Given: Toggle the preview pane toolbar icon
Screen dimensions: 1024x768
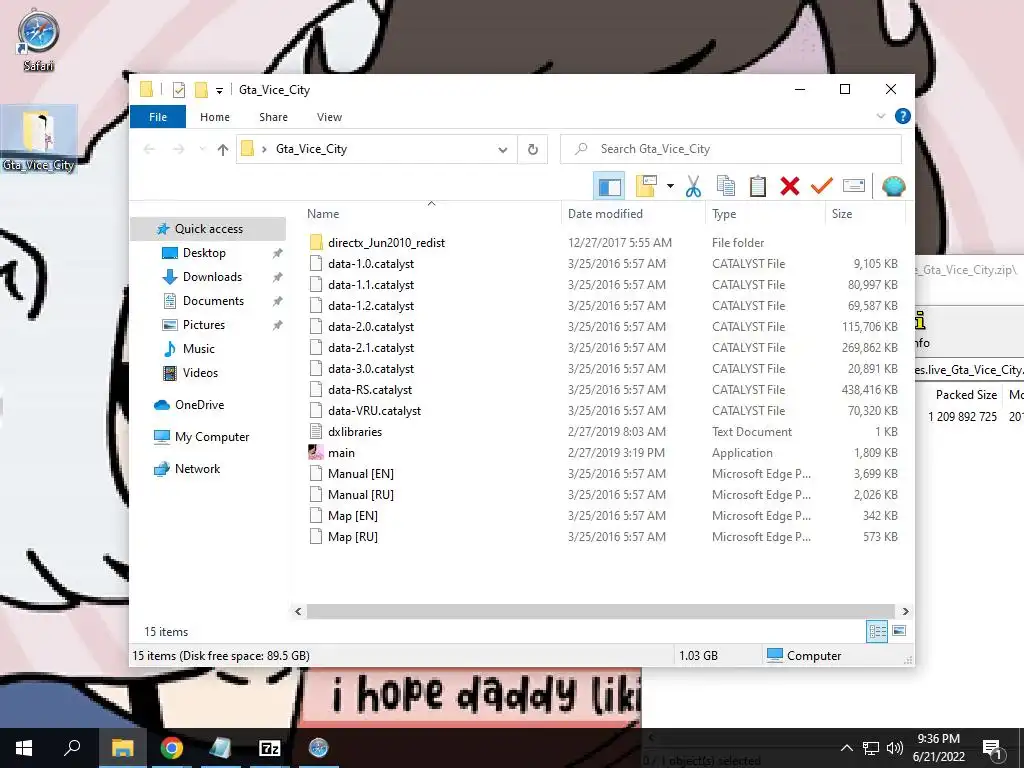Looking at the screenshot, I should (x=609, y=187).
